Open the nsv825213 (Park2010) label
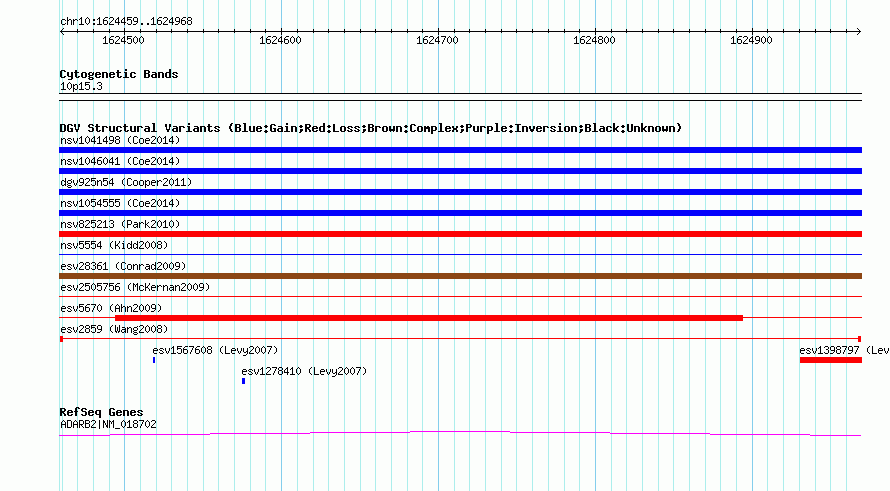 pos(120,224)
